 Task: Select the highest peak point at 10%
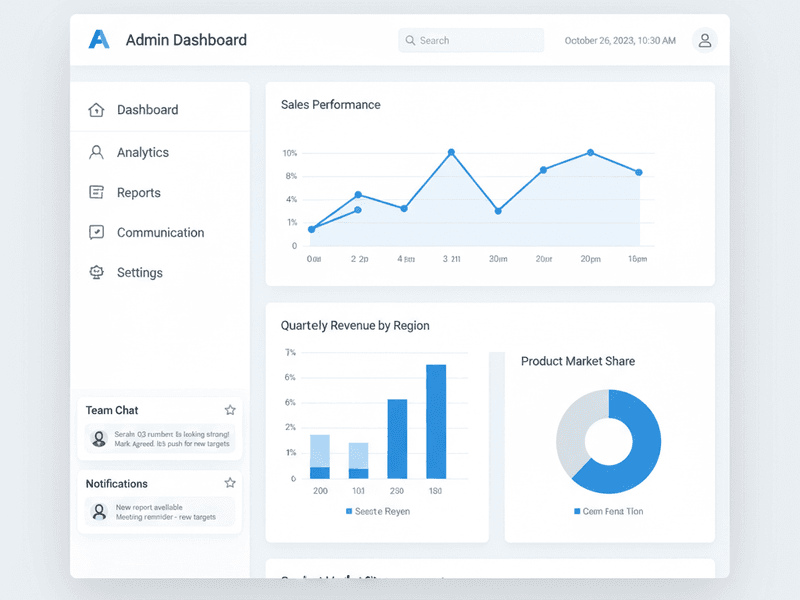(x=452, y=152)
